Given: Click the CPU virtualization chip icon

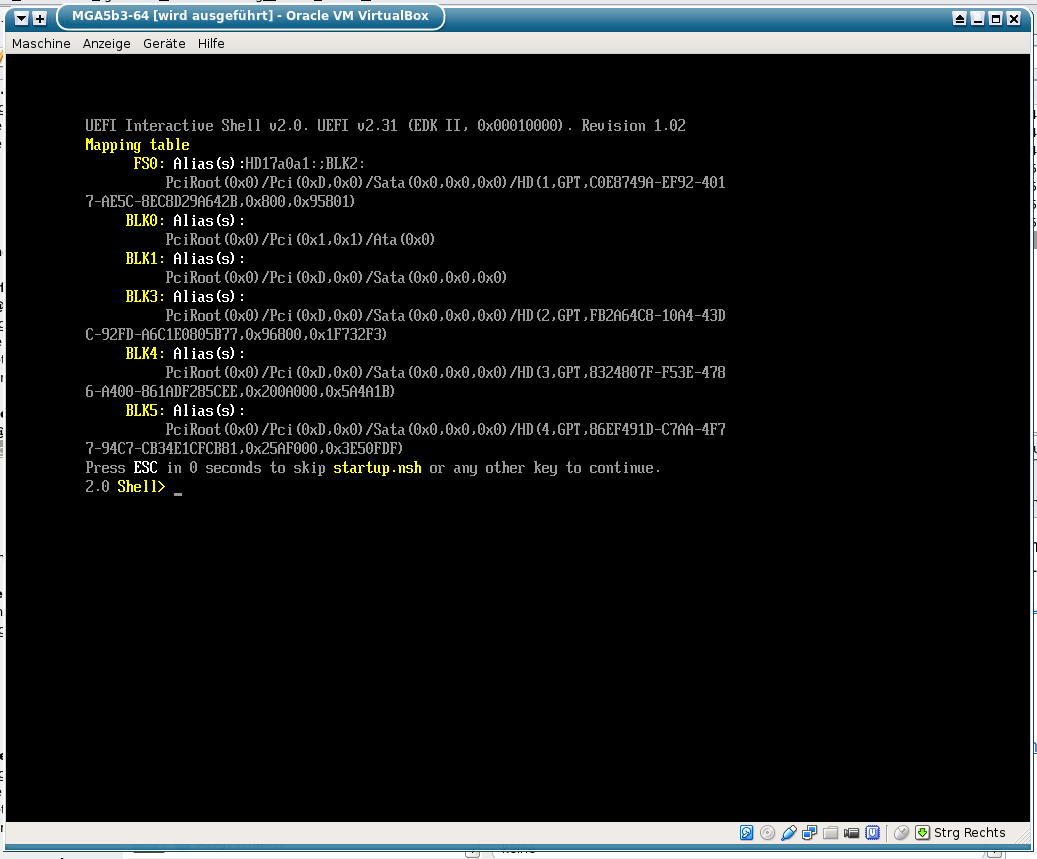Looking at the screenshot, I should tap(873, 832).
